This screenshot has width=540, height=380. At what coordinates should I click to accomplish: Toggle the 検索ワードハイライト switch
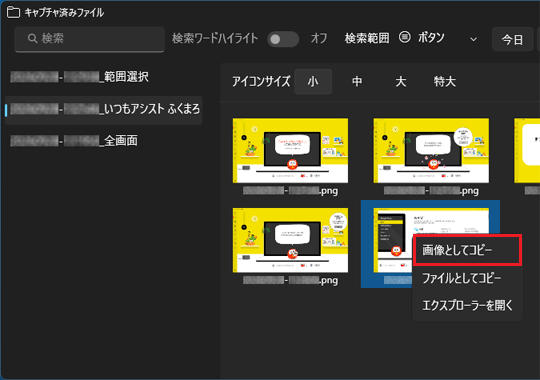pyautogui.click(x=283, y=39)
